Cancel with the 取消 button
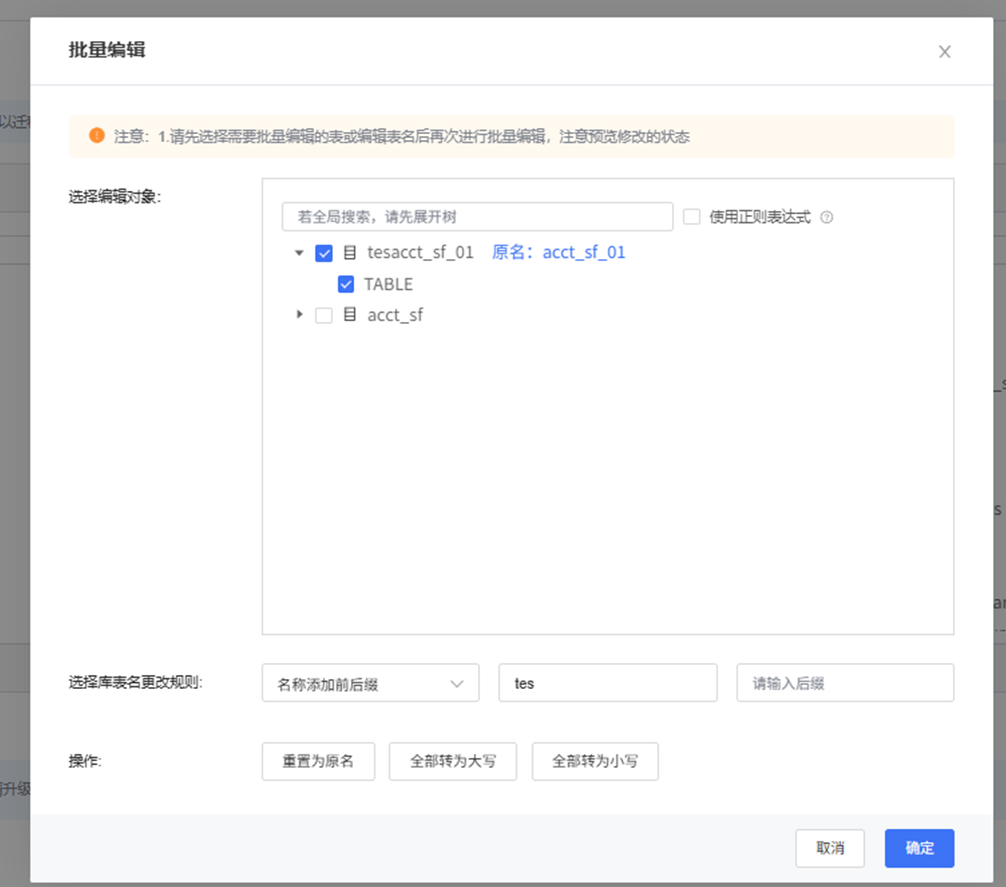Screen dimensions: 1006x887 tap(830, 848)
